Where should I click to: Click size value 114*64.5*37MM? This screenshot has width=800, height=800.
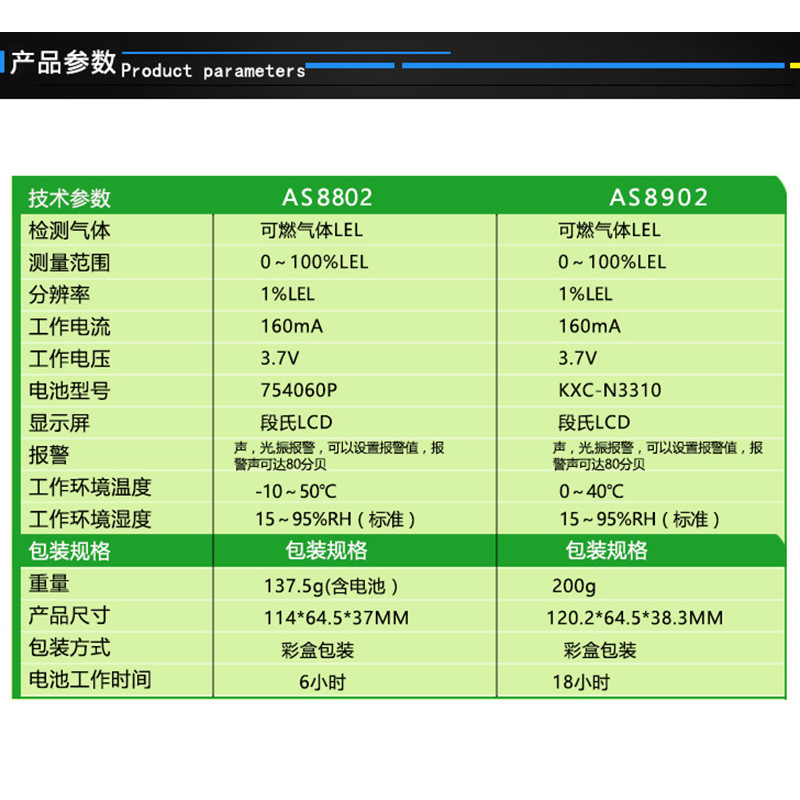point(336,618)
